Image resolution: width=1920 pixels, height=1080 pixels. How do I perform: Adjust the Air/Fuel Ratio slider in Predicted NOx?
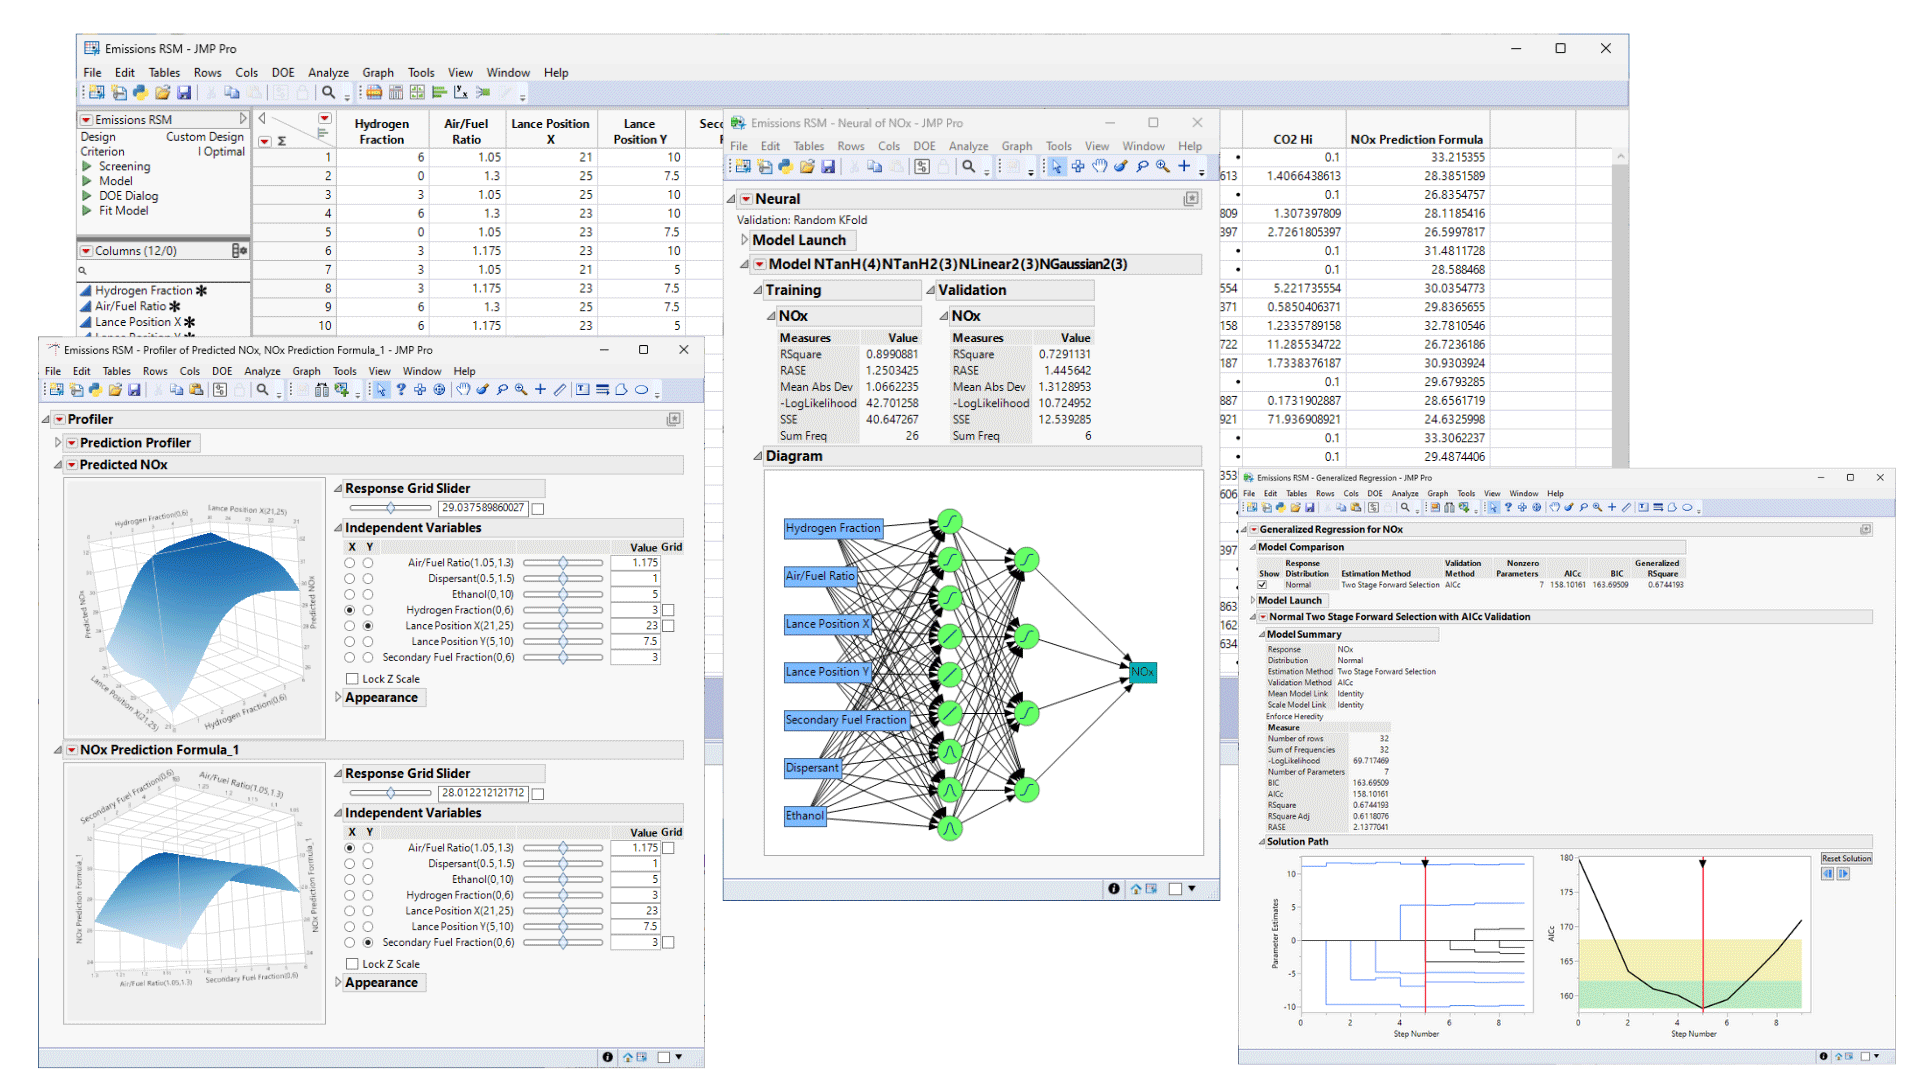(563, 563)
